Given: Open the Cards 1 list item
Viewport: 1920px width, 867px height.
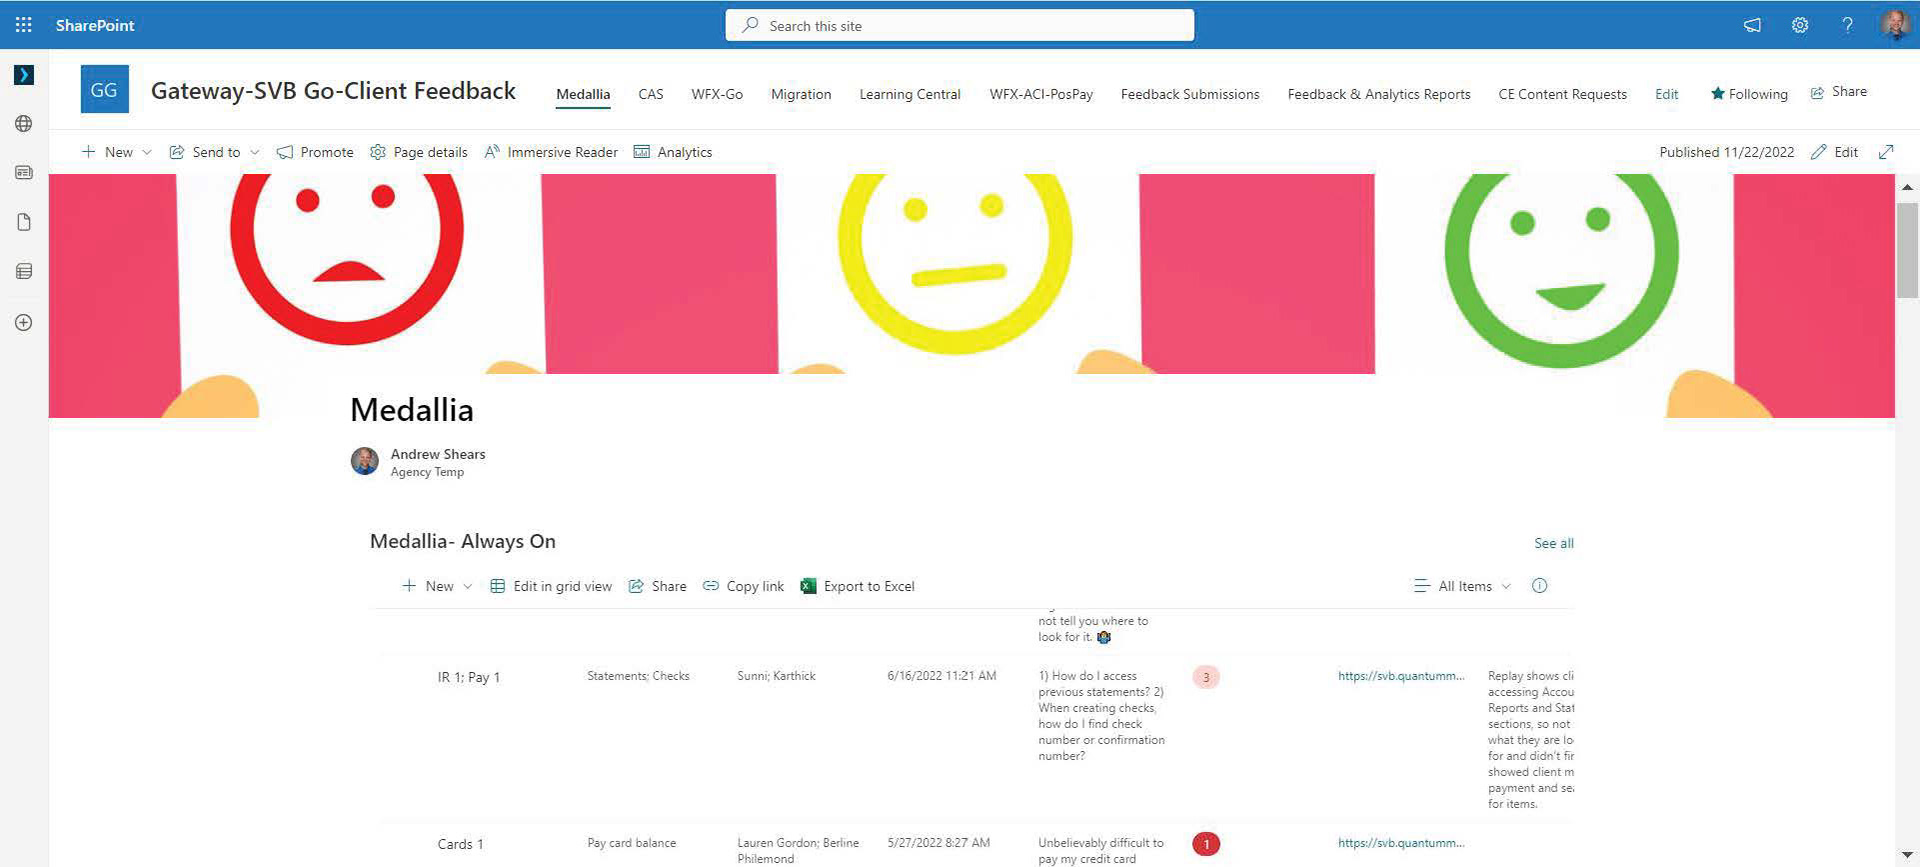Looking at the screenshot, I should tap(460, 844).
